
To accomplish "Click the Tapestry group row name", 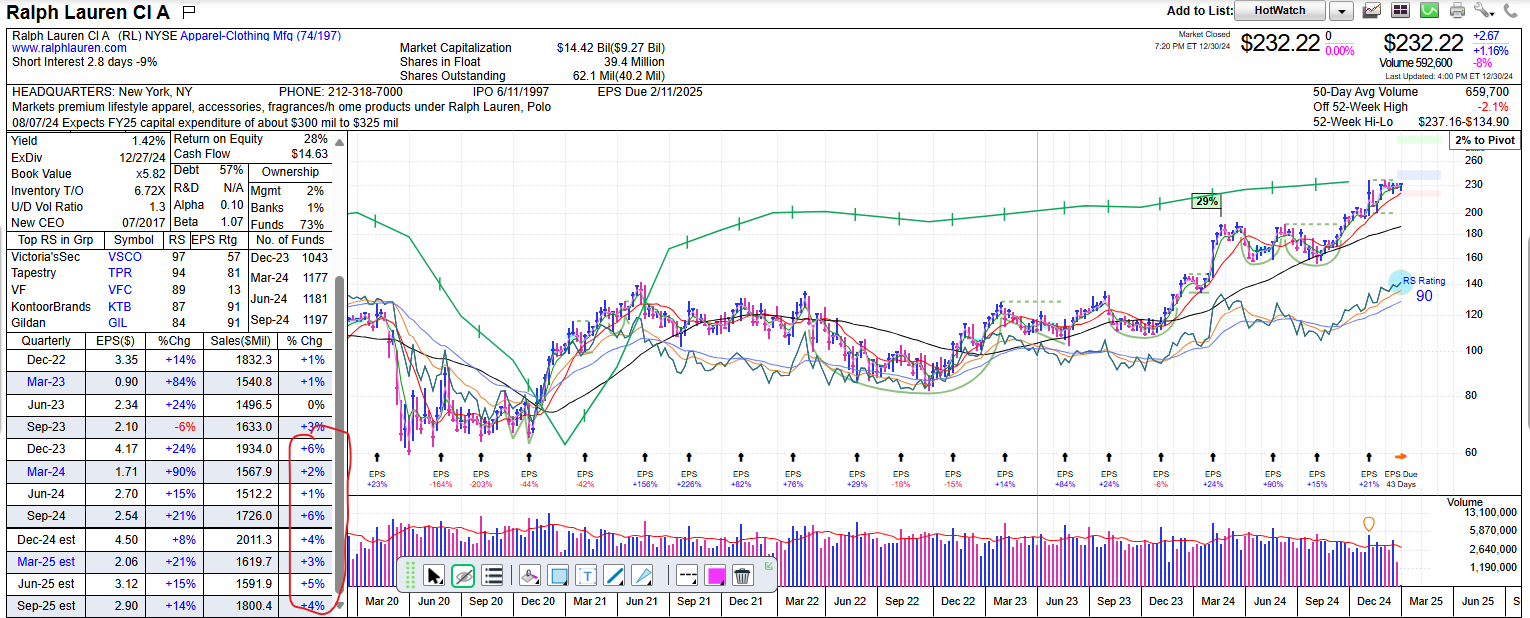I will (34, 273).
